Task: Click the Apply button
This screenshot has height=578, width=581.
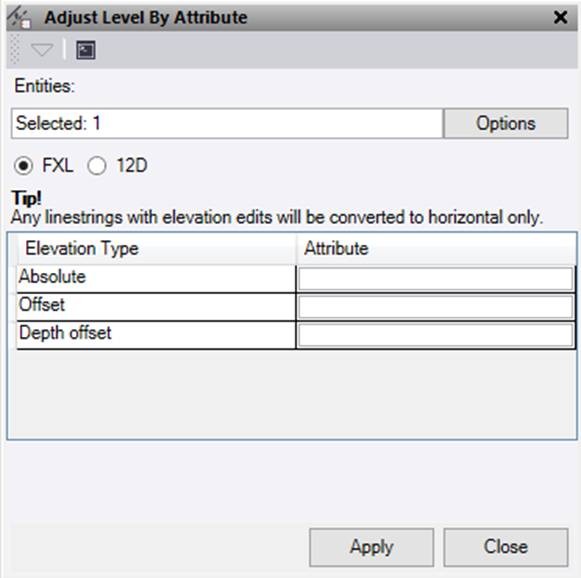Action: (371, 547)
